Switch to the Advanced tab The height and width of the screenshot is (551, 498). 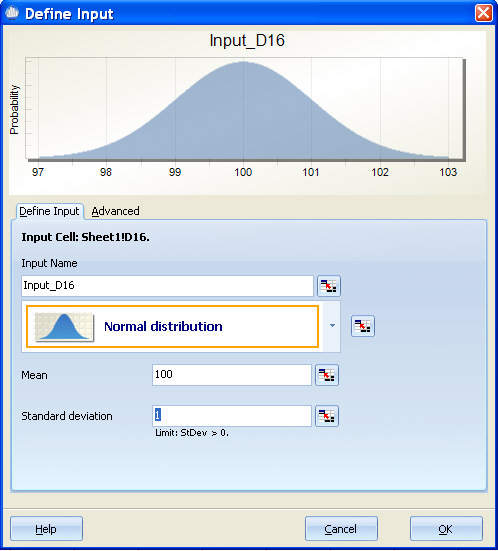[115, 211]
